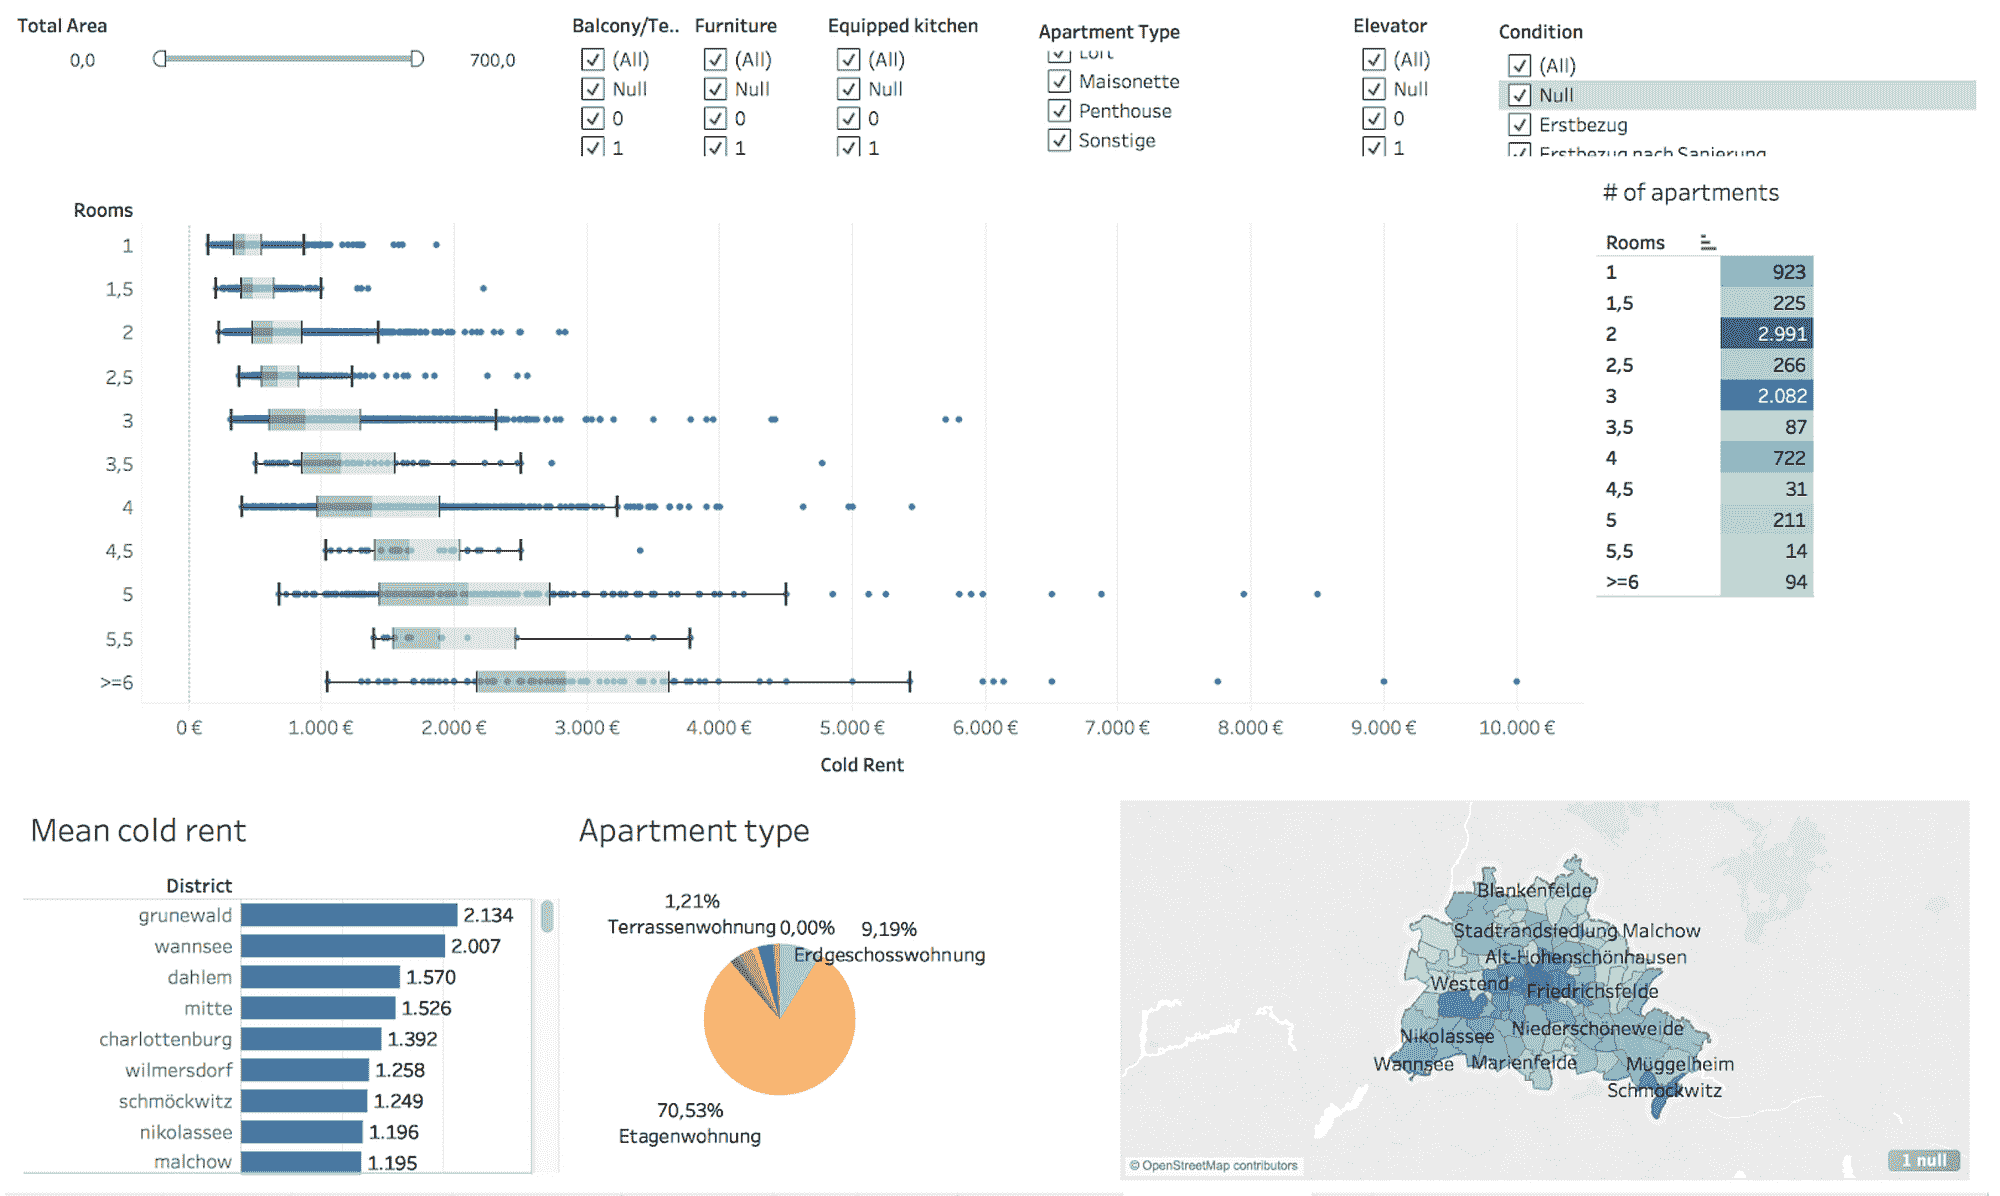Click the grunewald mean rent bar
The height and width of the screenshot is (1196, 2000).
(x=348, y=915)
